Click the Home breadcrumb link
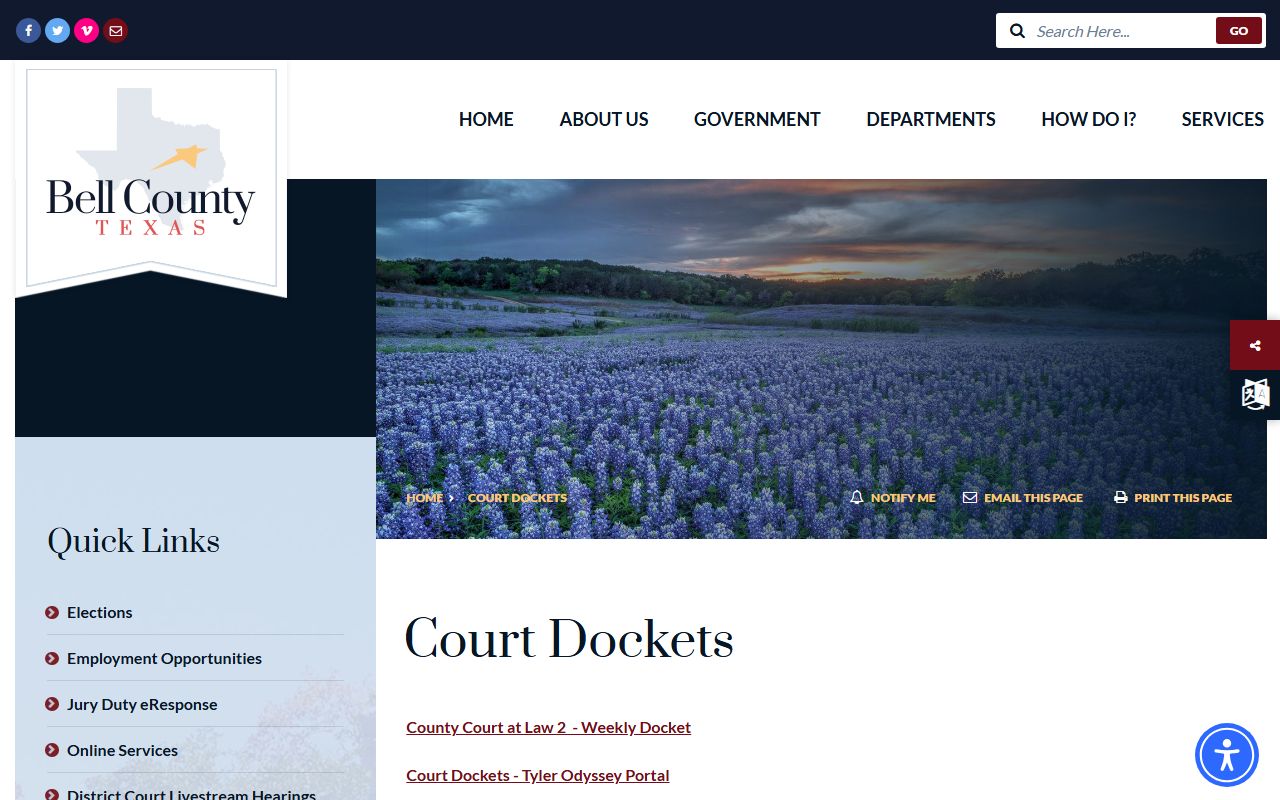 [x=424, y=497]
